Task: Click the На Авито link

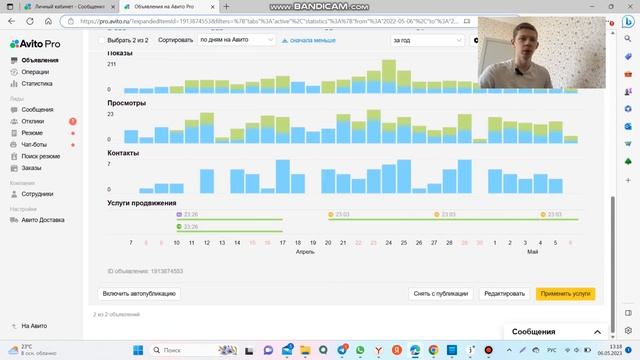Action: 34,326
